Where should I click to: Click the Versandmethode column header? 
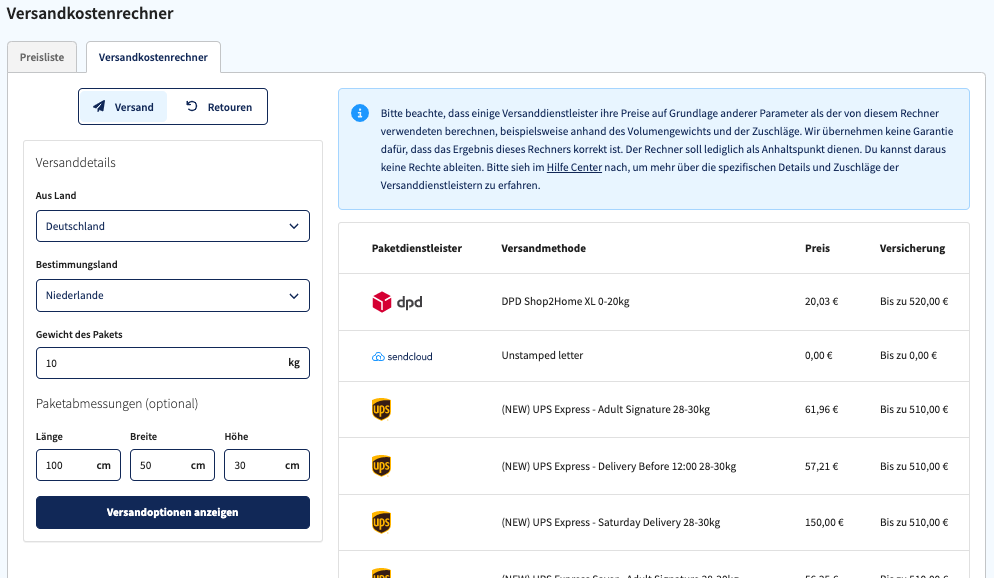(543, 248)
